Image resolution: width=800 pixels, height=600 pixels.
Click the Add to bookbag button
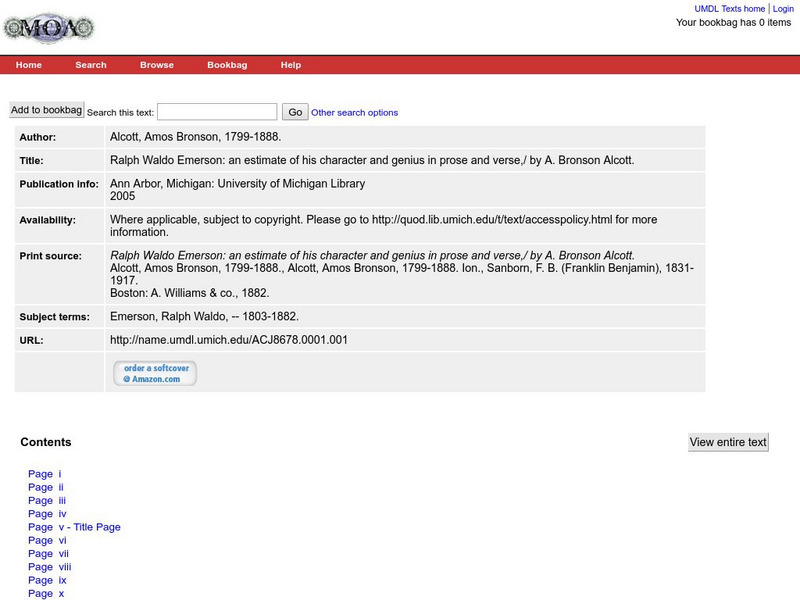pos(46,110)
